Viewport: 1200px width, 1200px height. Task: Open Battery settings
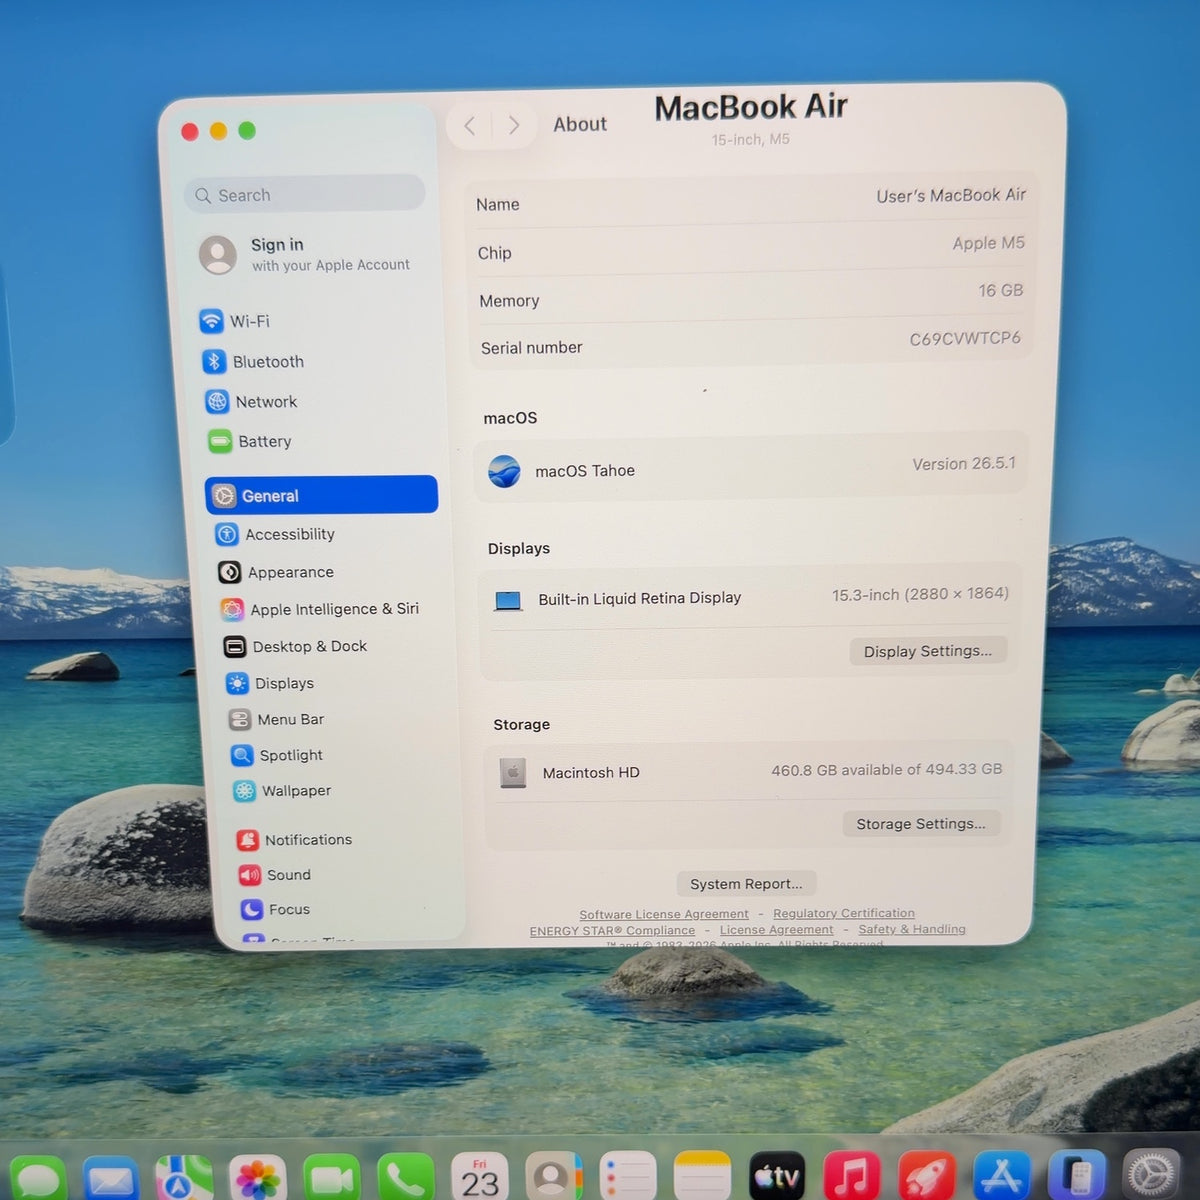pyautogui.click(x=250, y=441)
